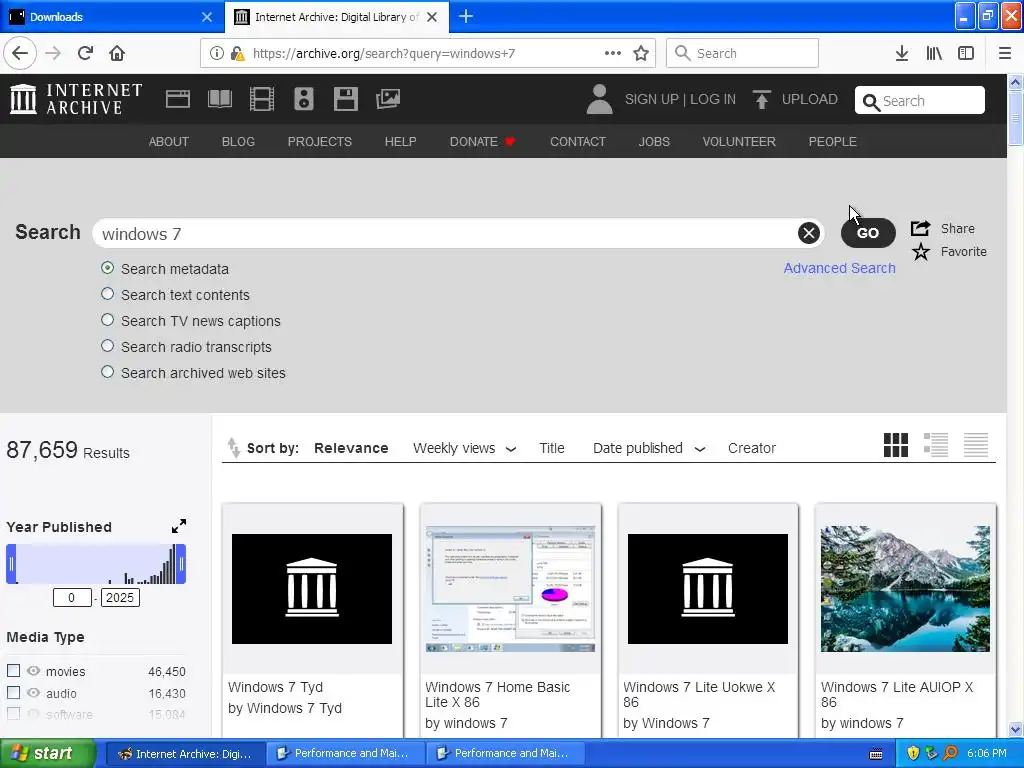Click the Internet Archive logo
Viewport: 1024px width, 768px height.
pyautogui.click(x=76, y=99)
